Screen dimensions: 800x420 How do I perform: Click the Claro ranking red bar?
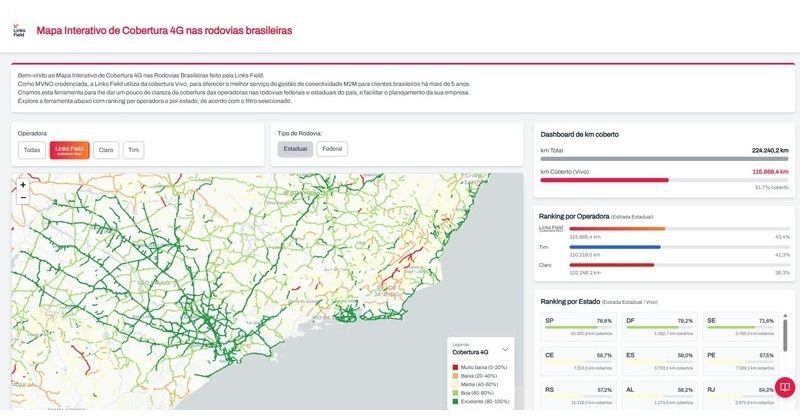(612, 265)
